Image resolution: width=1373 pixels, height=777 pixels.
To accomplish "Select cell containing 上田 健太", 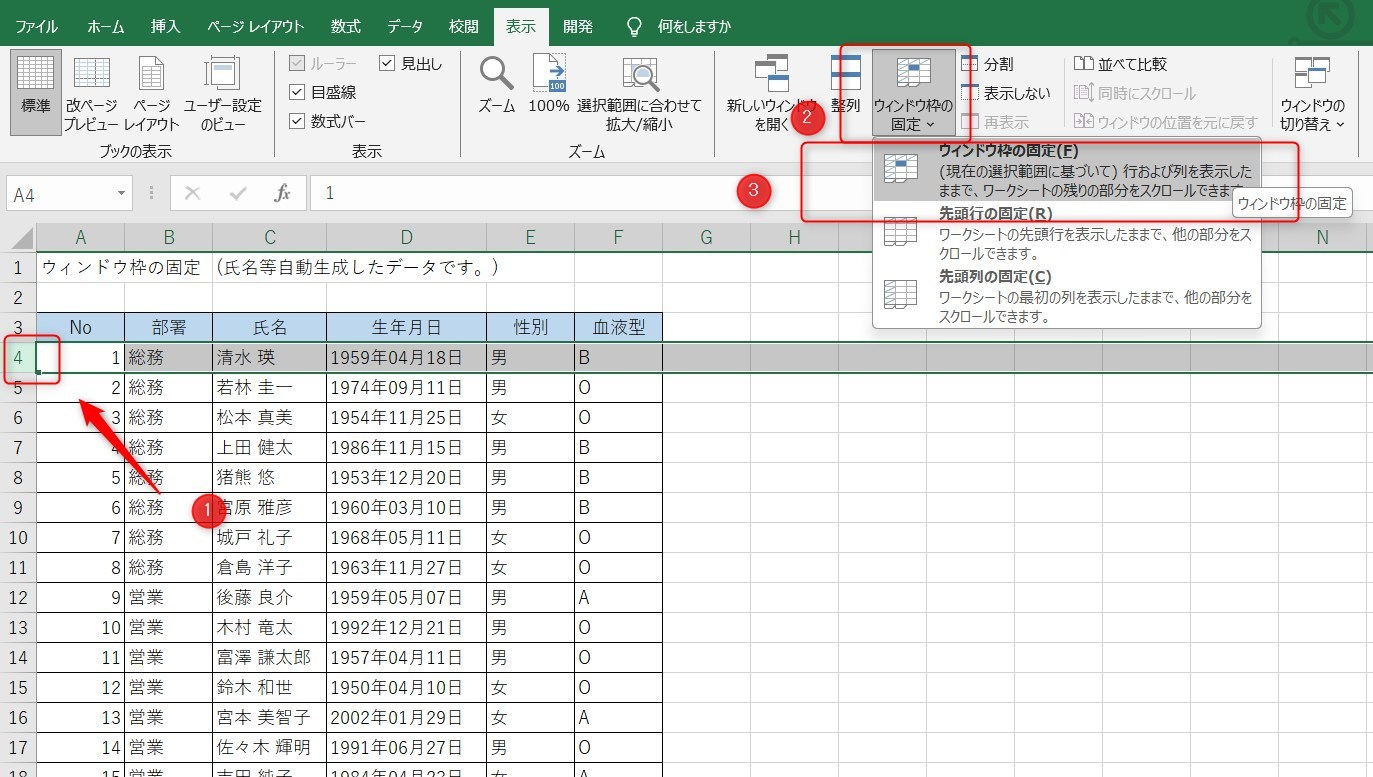I will [x=269, y=447].
